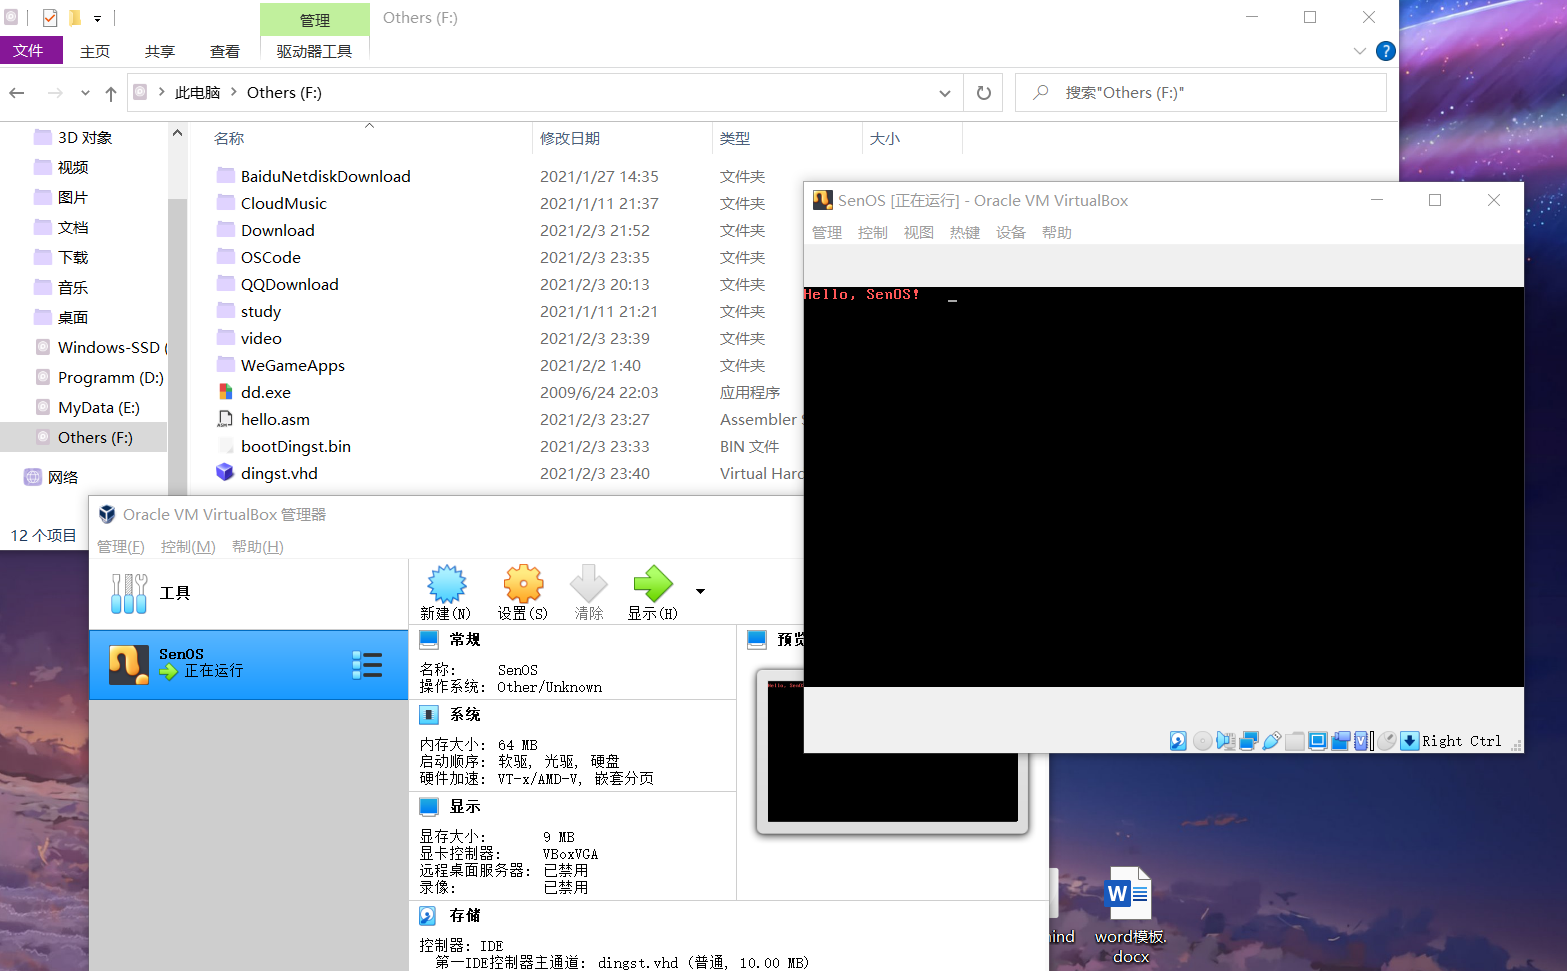The height and width of the screenshot is (971, 1567).
Task: Open 控制(M) menu in VirtualBox Manager
Action: (x=188, y=546)
